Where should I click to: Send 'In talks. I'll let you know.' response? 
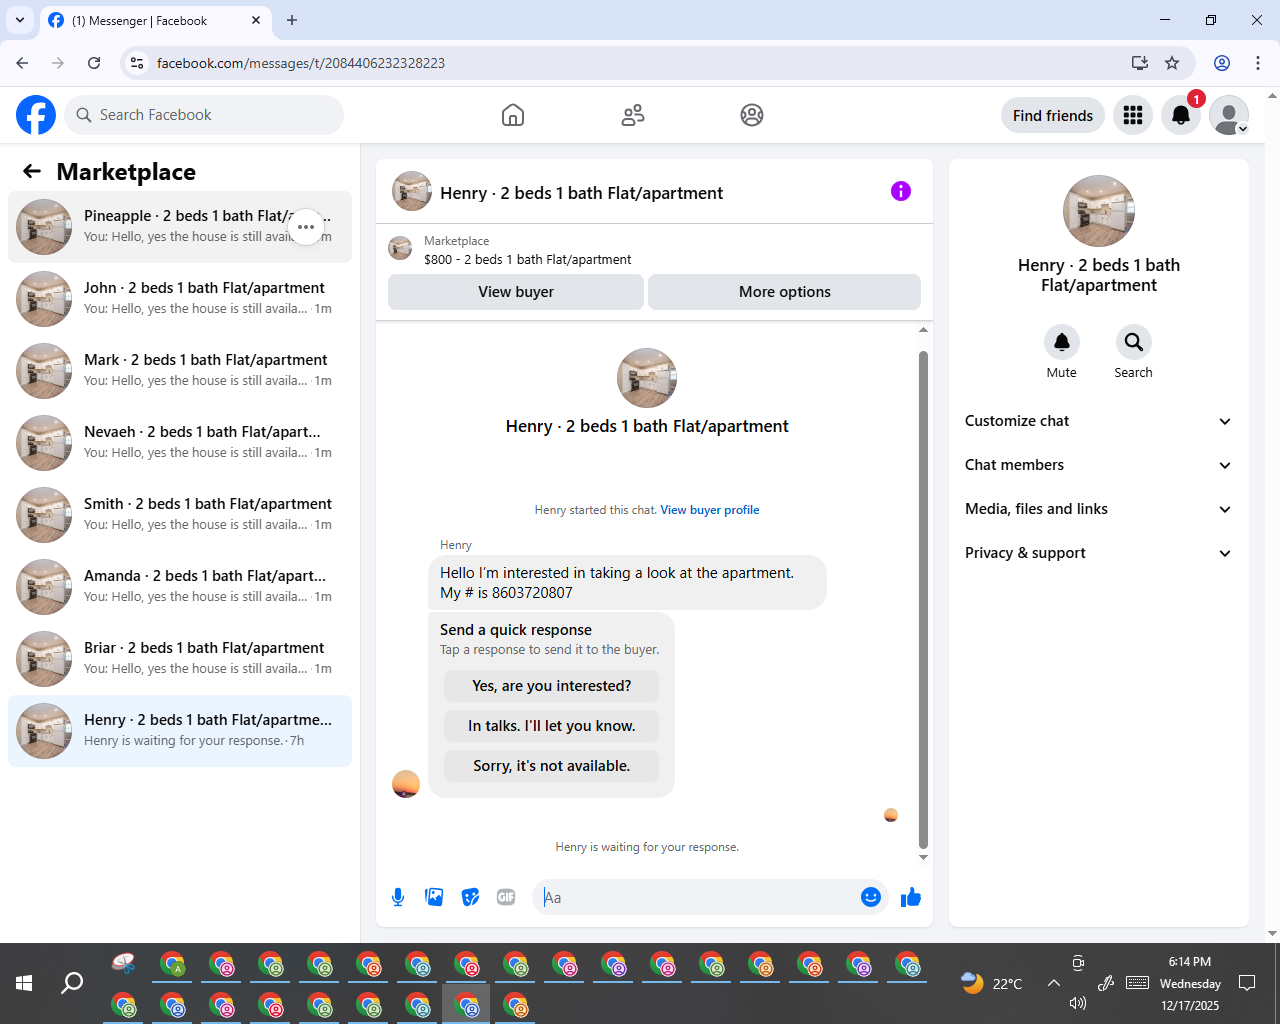(x=552, y=726)
